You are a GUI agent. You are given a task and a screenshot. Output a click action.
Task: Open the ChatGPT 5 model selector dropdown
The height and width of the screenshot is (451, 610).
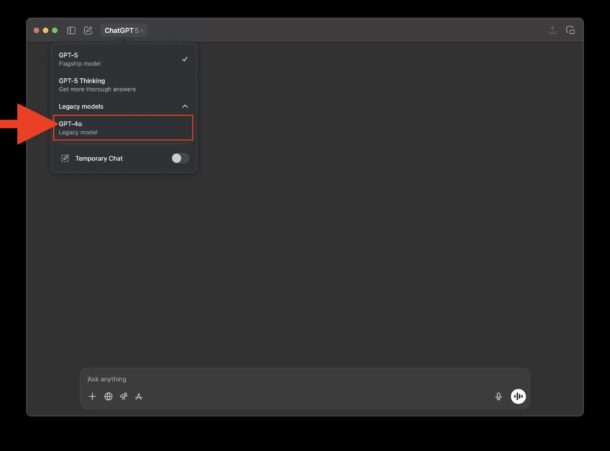(124, 30)
